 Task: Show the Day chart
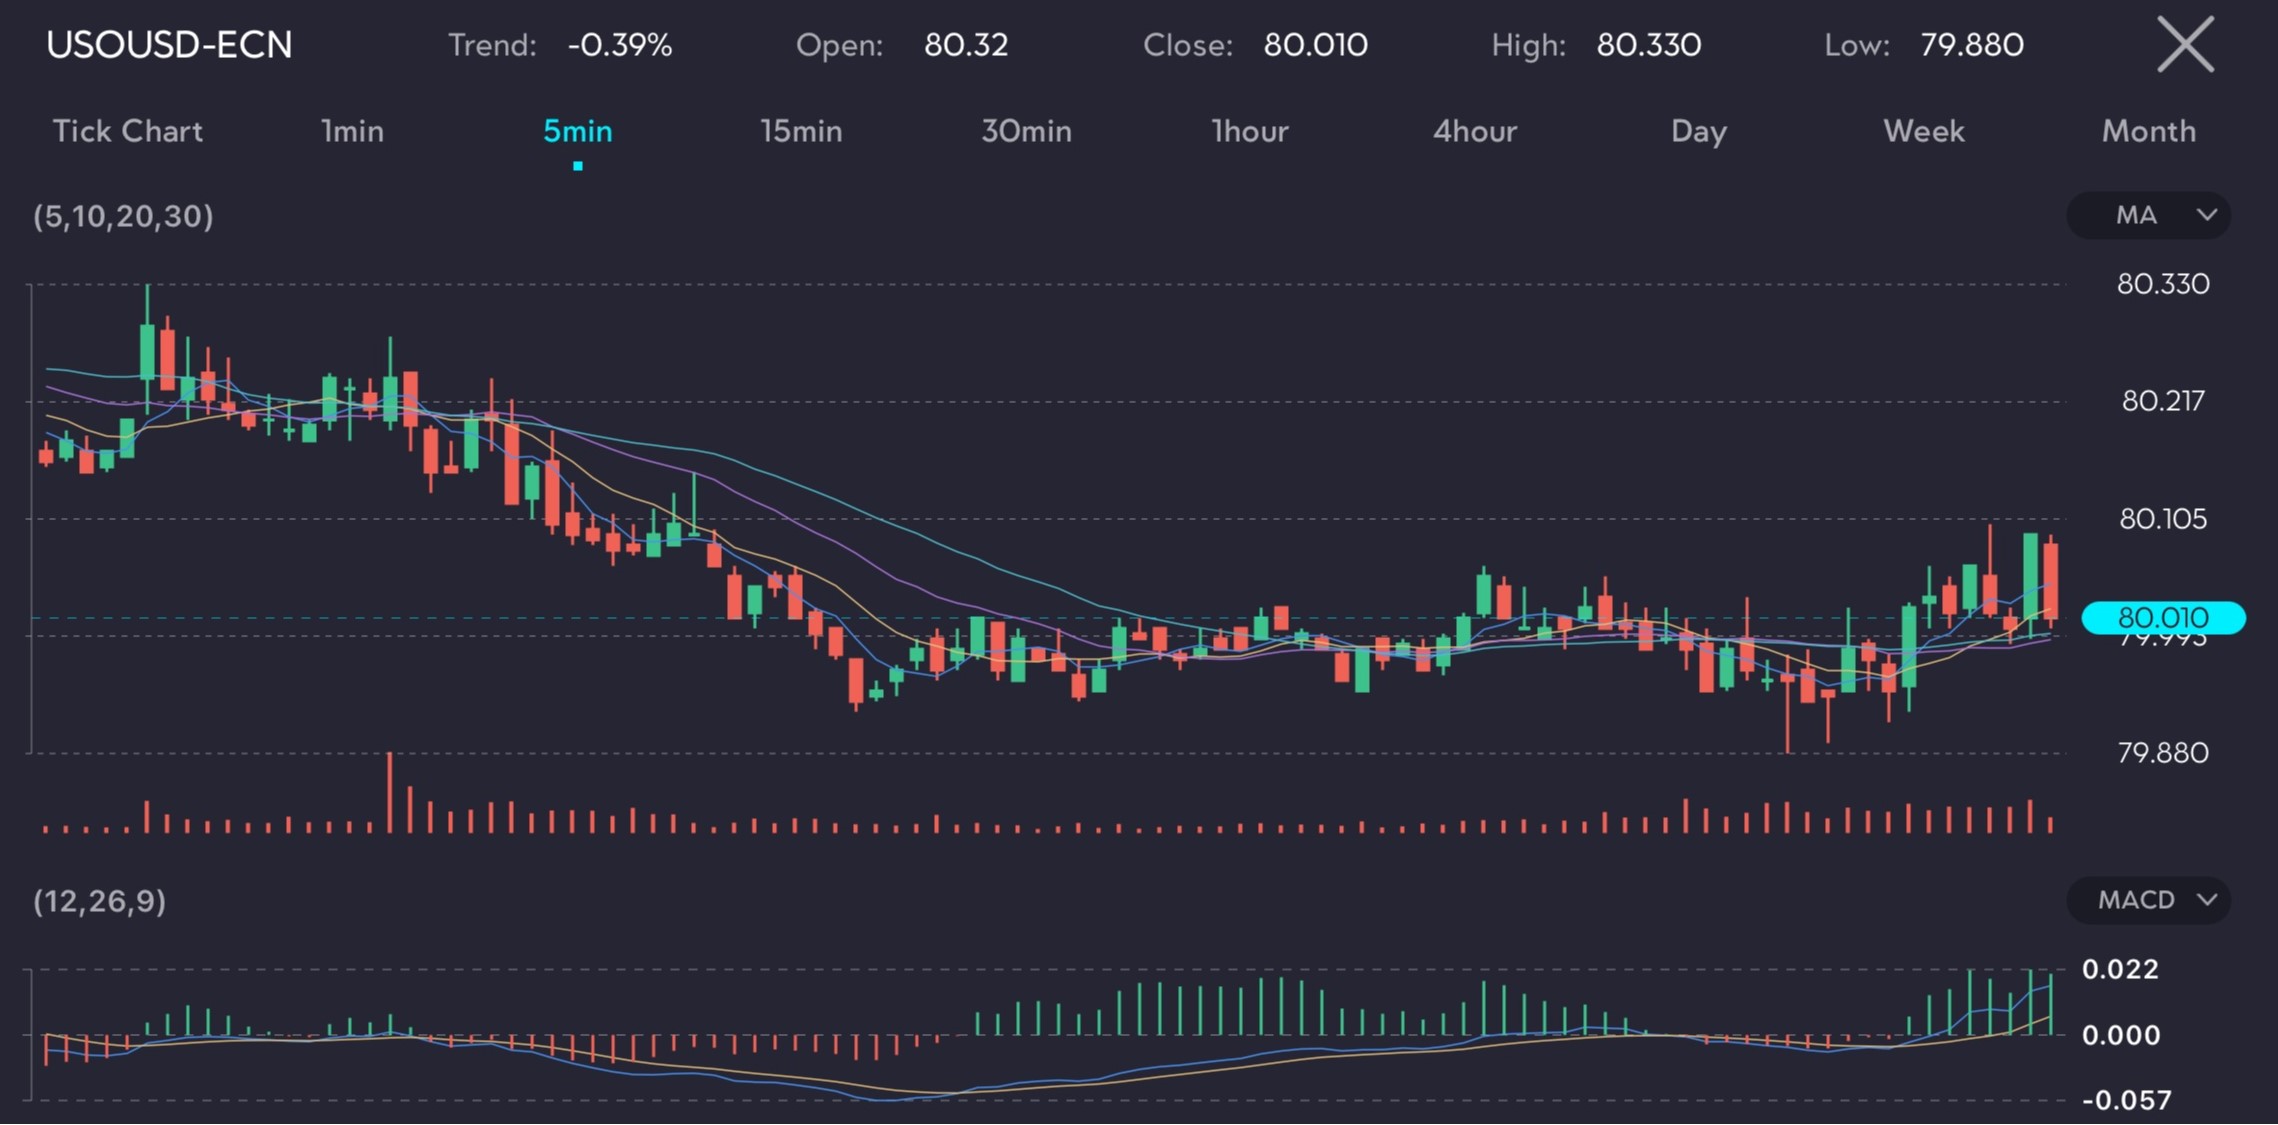coord(1699,131)
